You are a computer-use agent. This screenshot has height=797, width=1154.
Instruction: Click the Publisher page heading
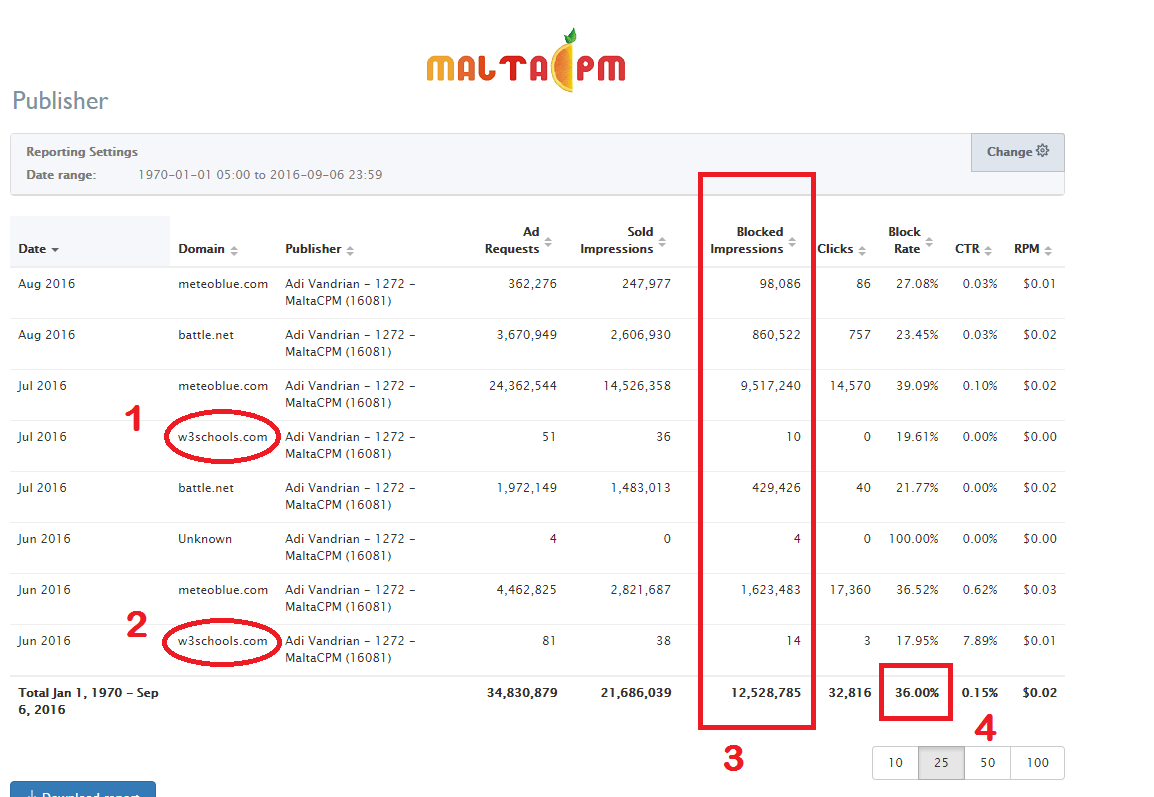click(60, 101)
